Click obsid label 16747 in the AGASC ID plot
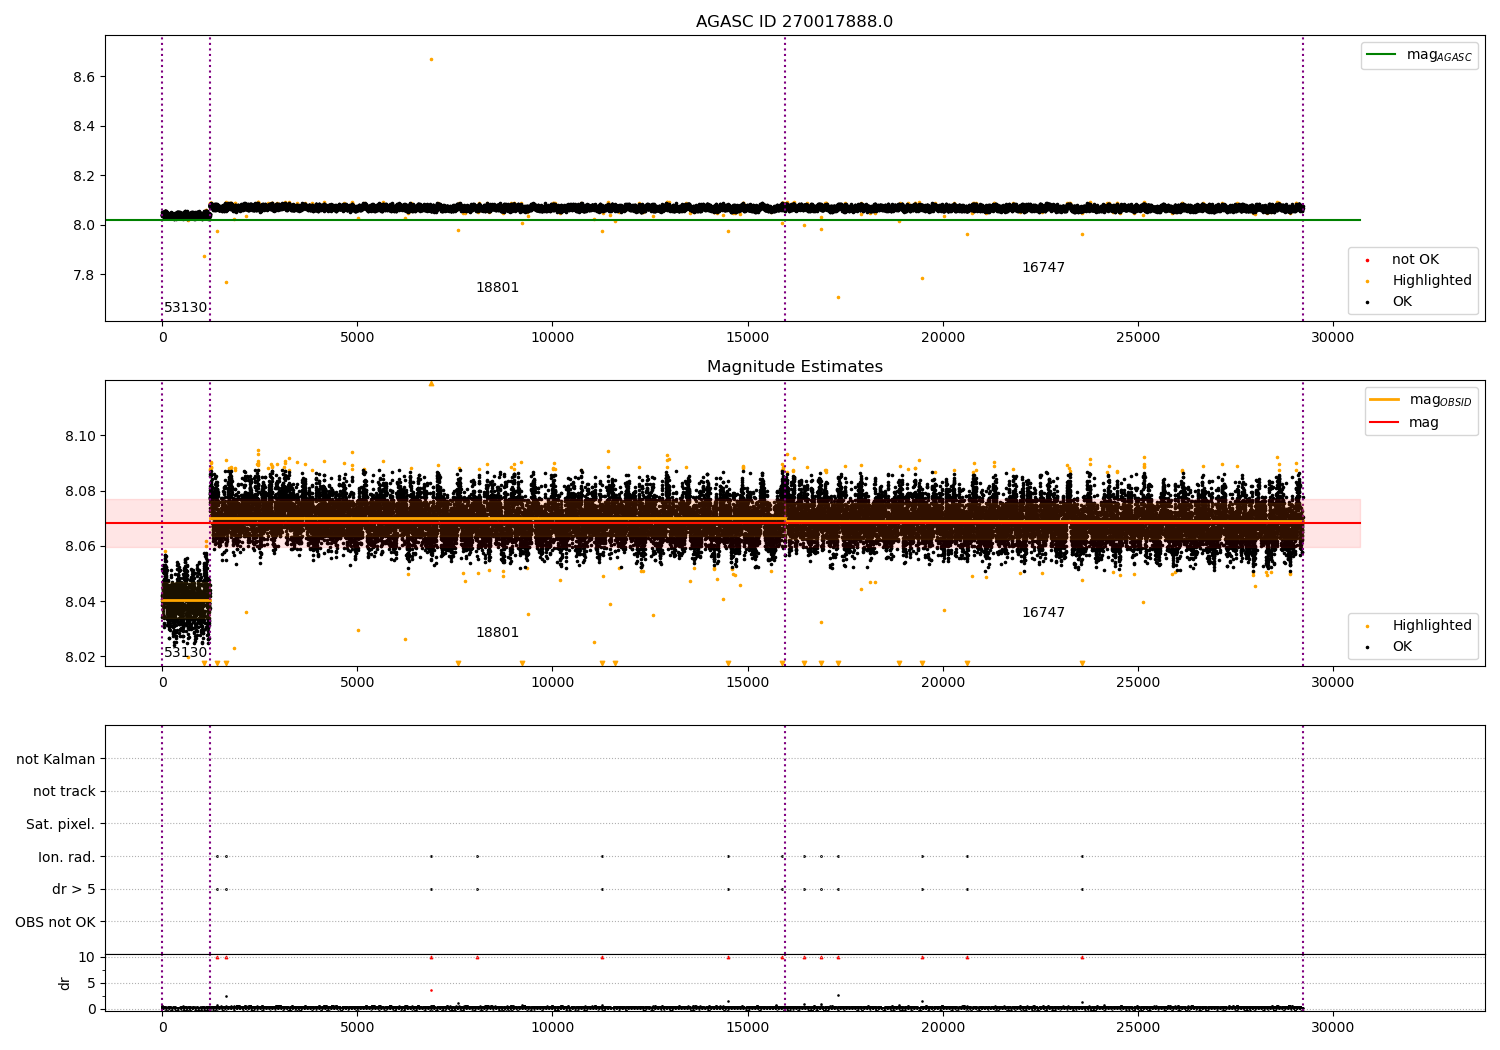 tap(1043, 268)
